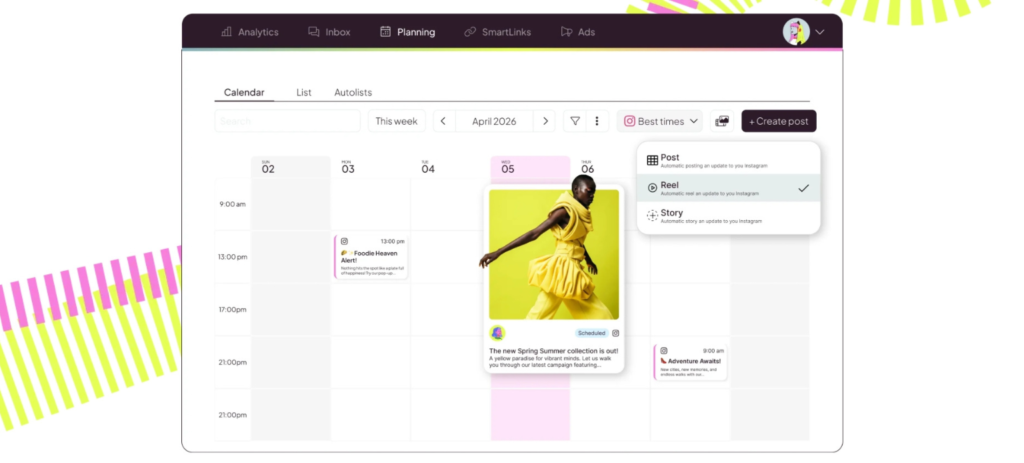Click the Create post button
This screenshot has width=1024, height=463.
tap(778, 121)
